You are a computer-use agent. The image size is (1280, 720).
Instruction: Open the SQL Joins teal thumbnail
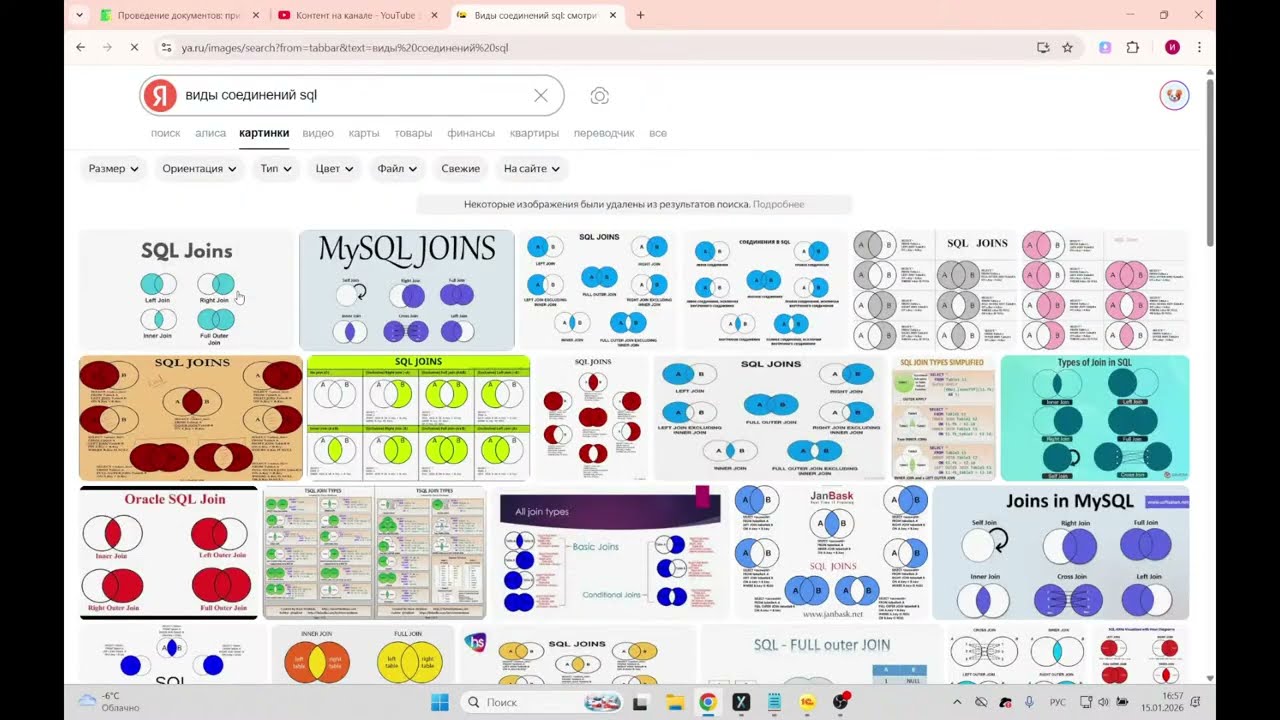(186, 290)
